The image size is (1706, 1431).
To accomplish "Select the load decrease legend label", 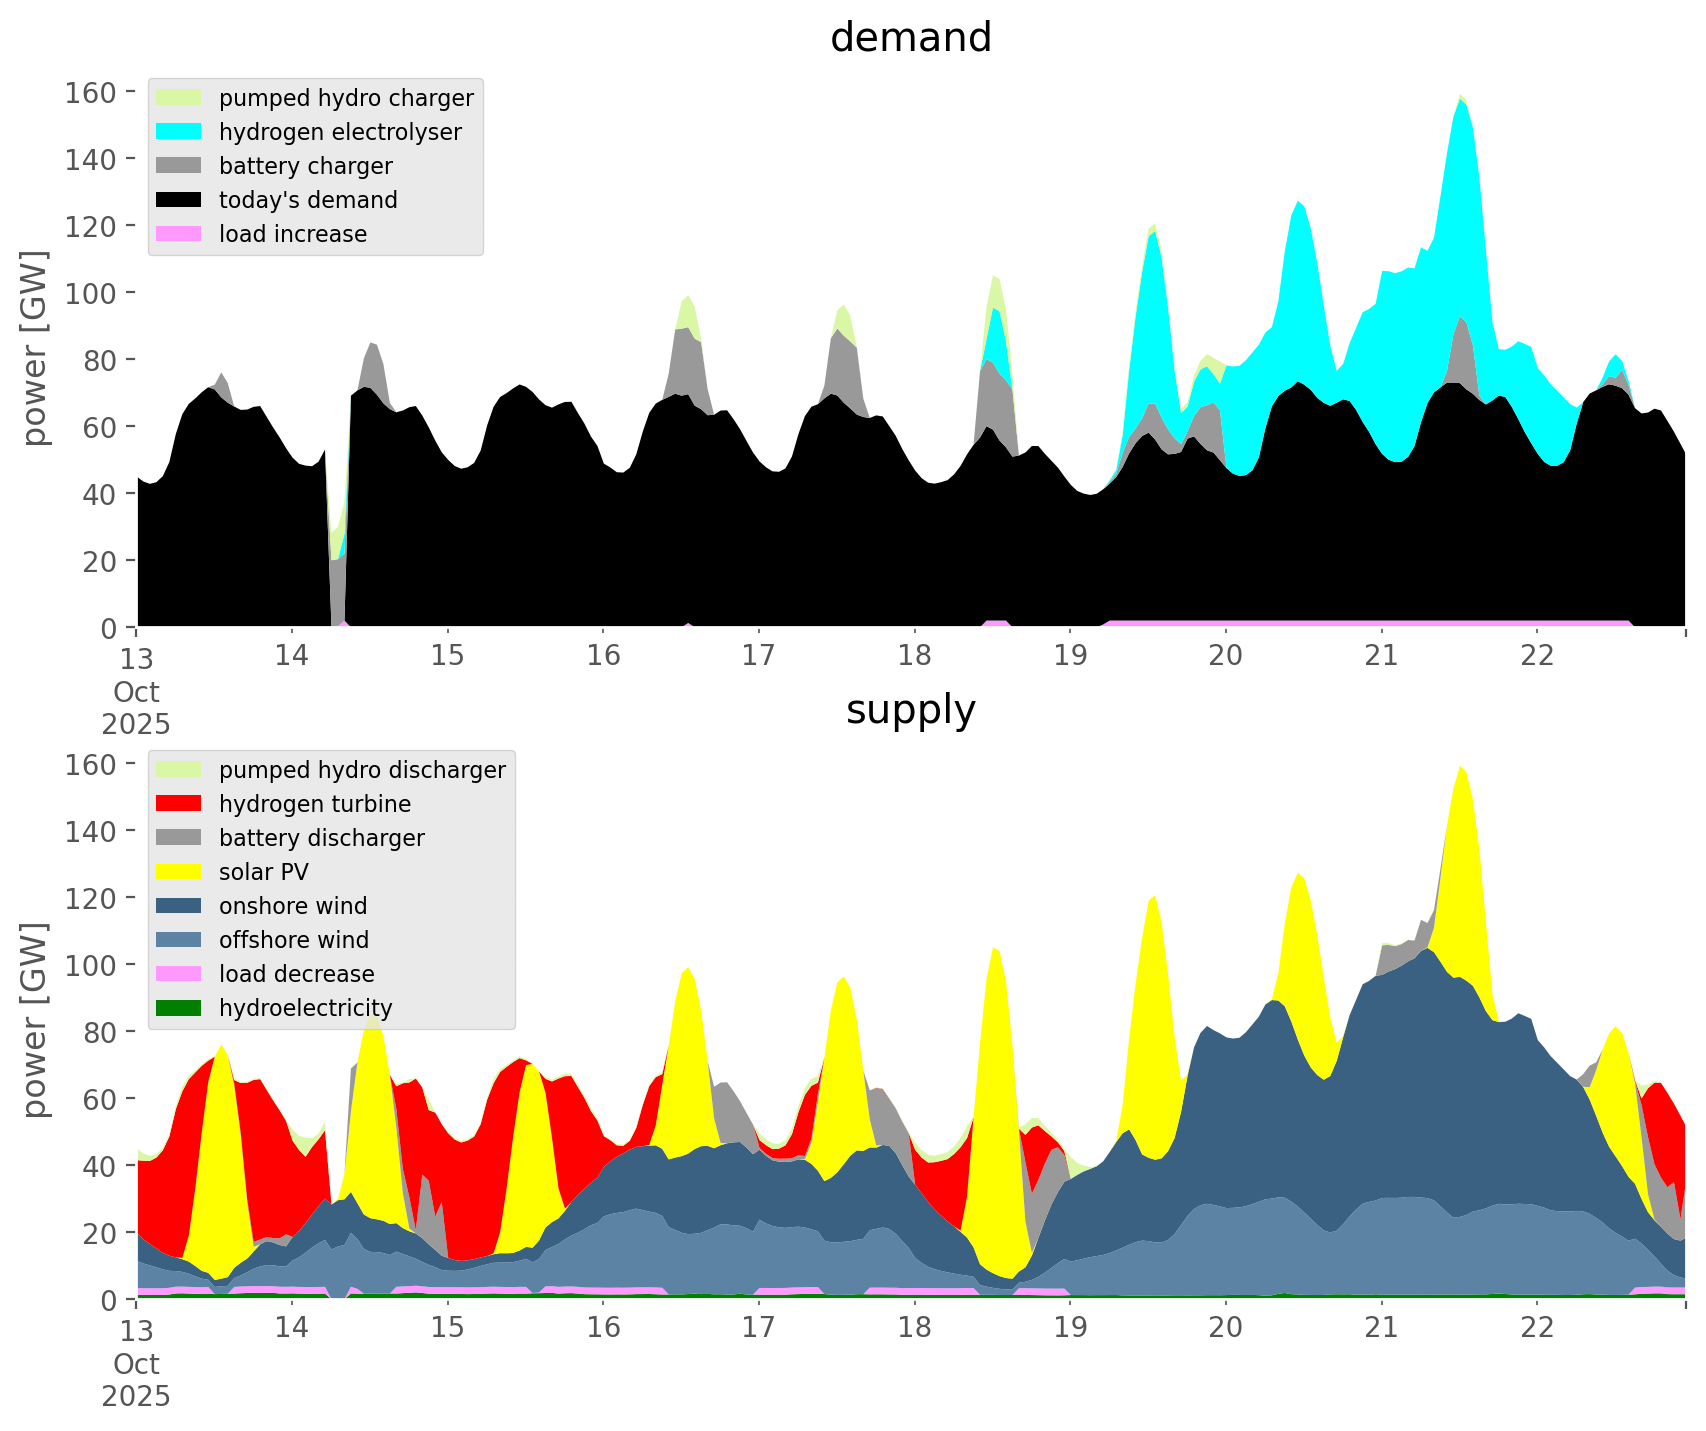I will tap(297, 974).
